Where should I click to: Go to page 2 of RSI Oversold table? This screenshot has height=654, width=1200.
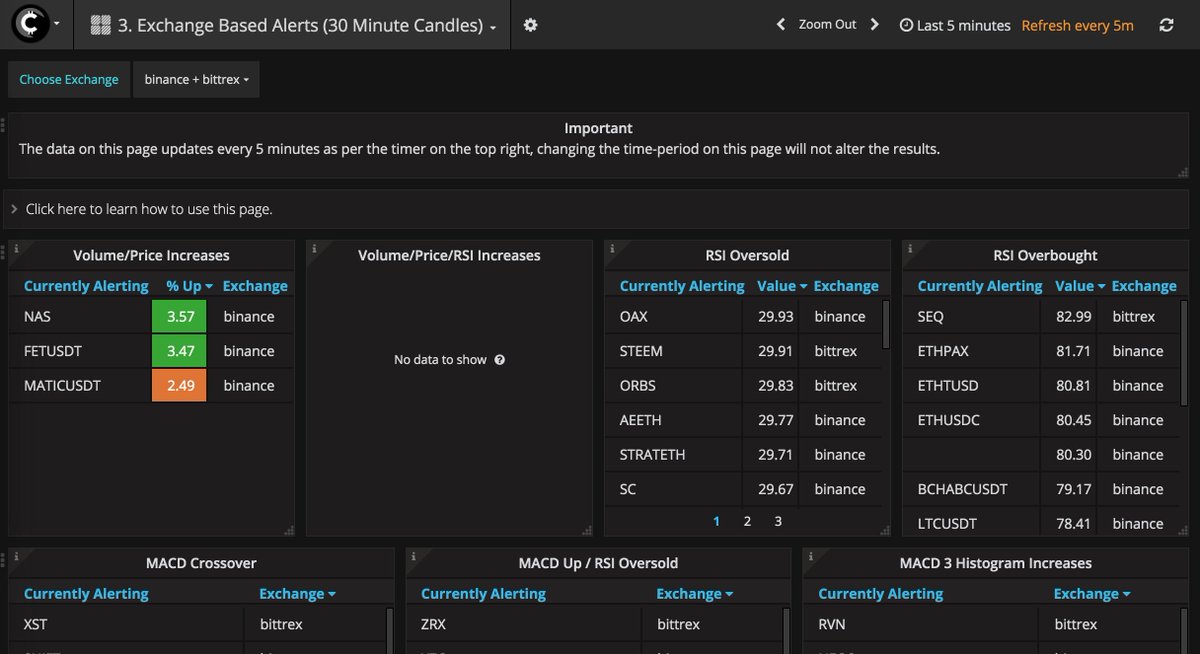(747, 521)
